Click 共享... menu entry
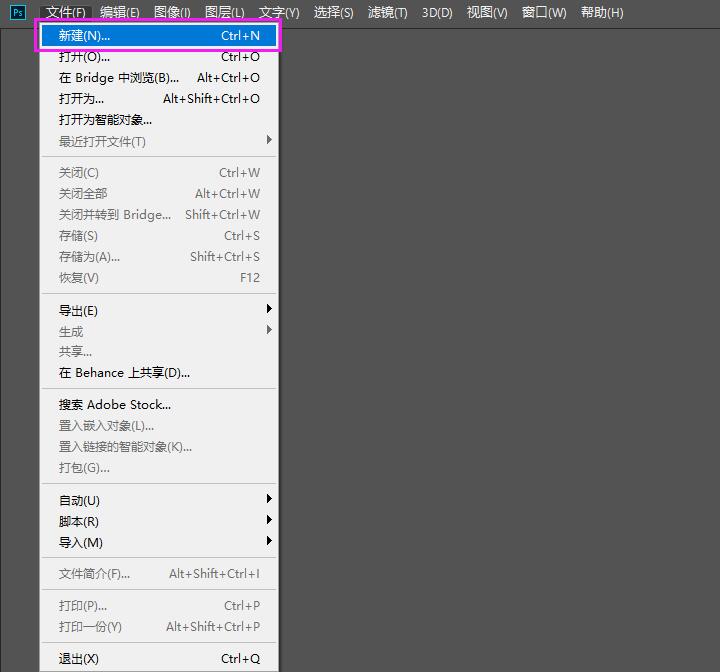 pos(159,352)
